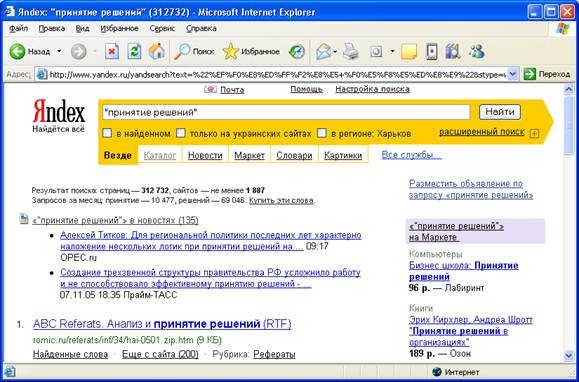Click the yellow note Discuss icon

(x=409, y=52)
